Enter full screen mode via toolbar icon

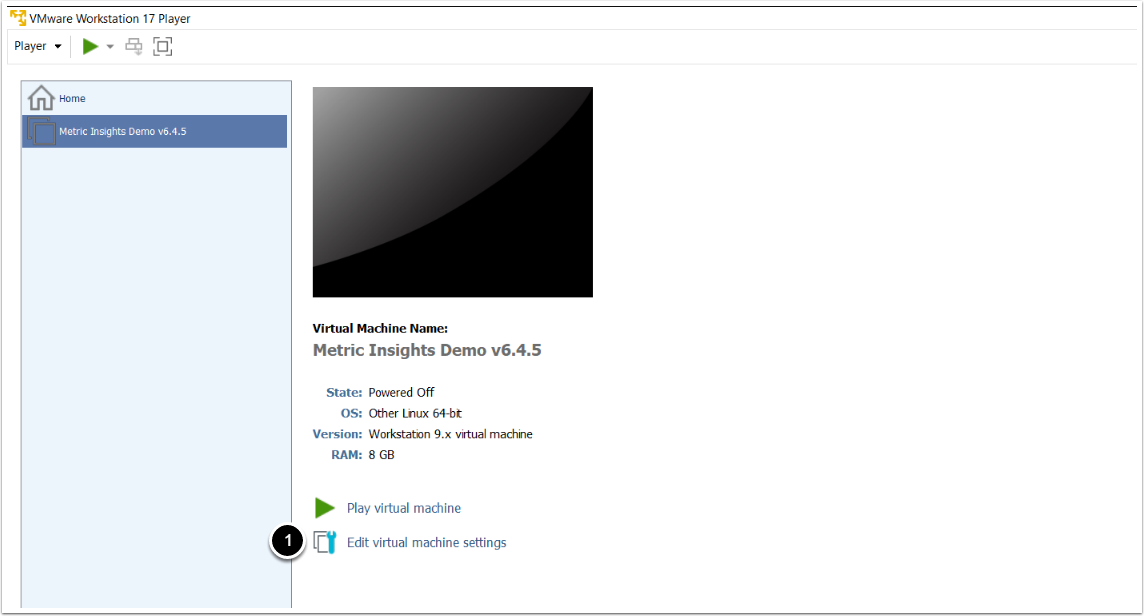click(163, 47)
